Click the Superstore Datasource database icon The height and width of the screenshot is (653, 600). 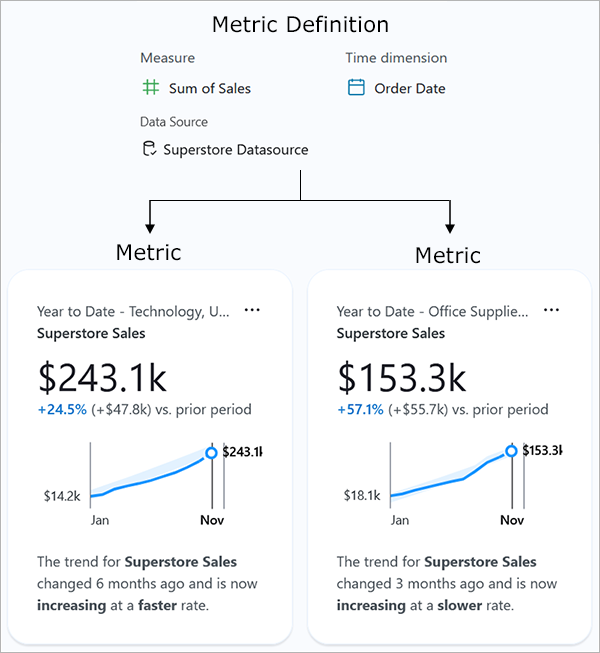click(149, 150)
